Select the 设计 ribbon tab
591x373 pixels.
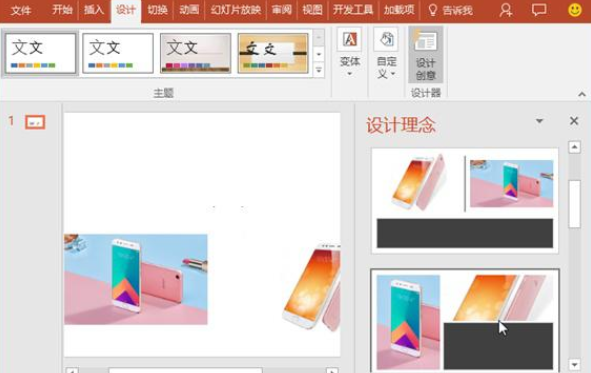coord(126,11)
